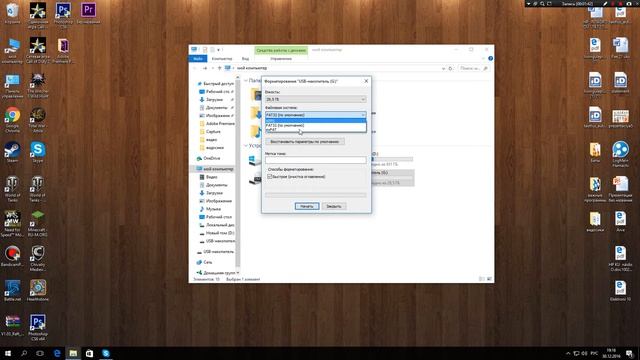Launch Steam from the desktop
The width and height of the screenshot is (640, 360).
12,152
